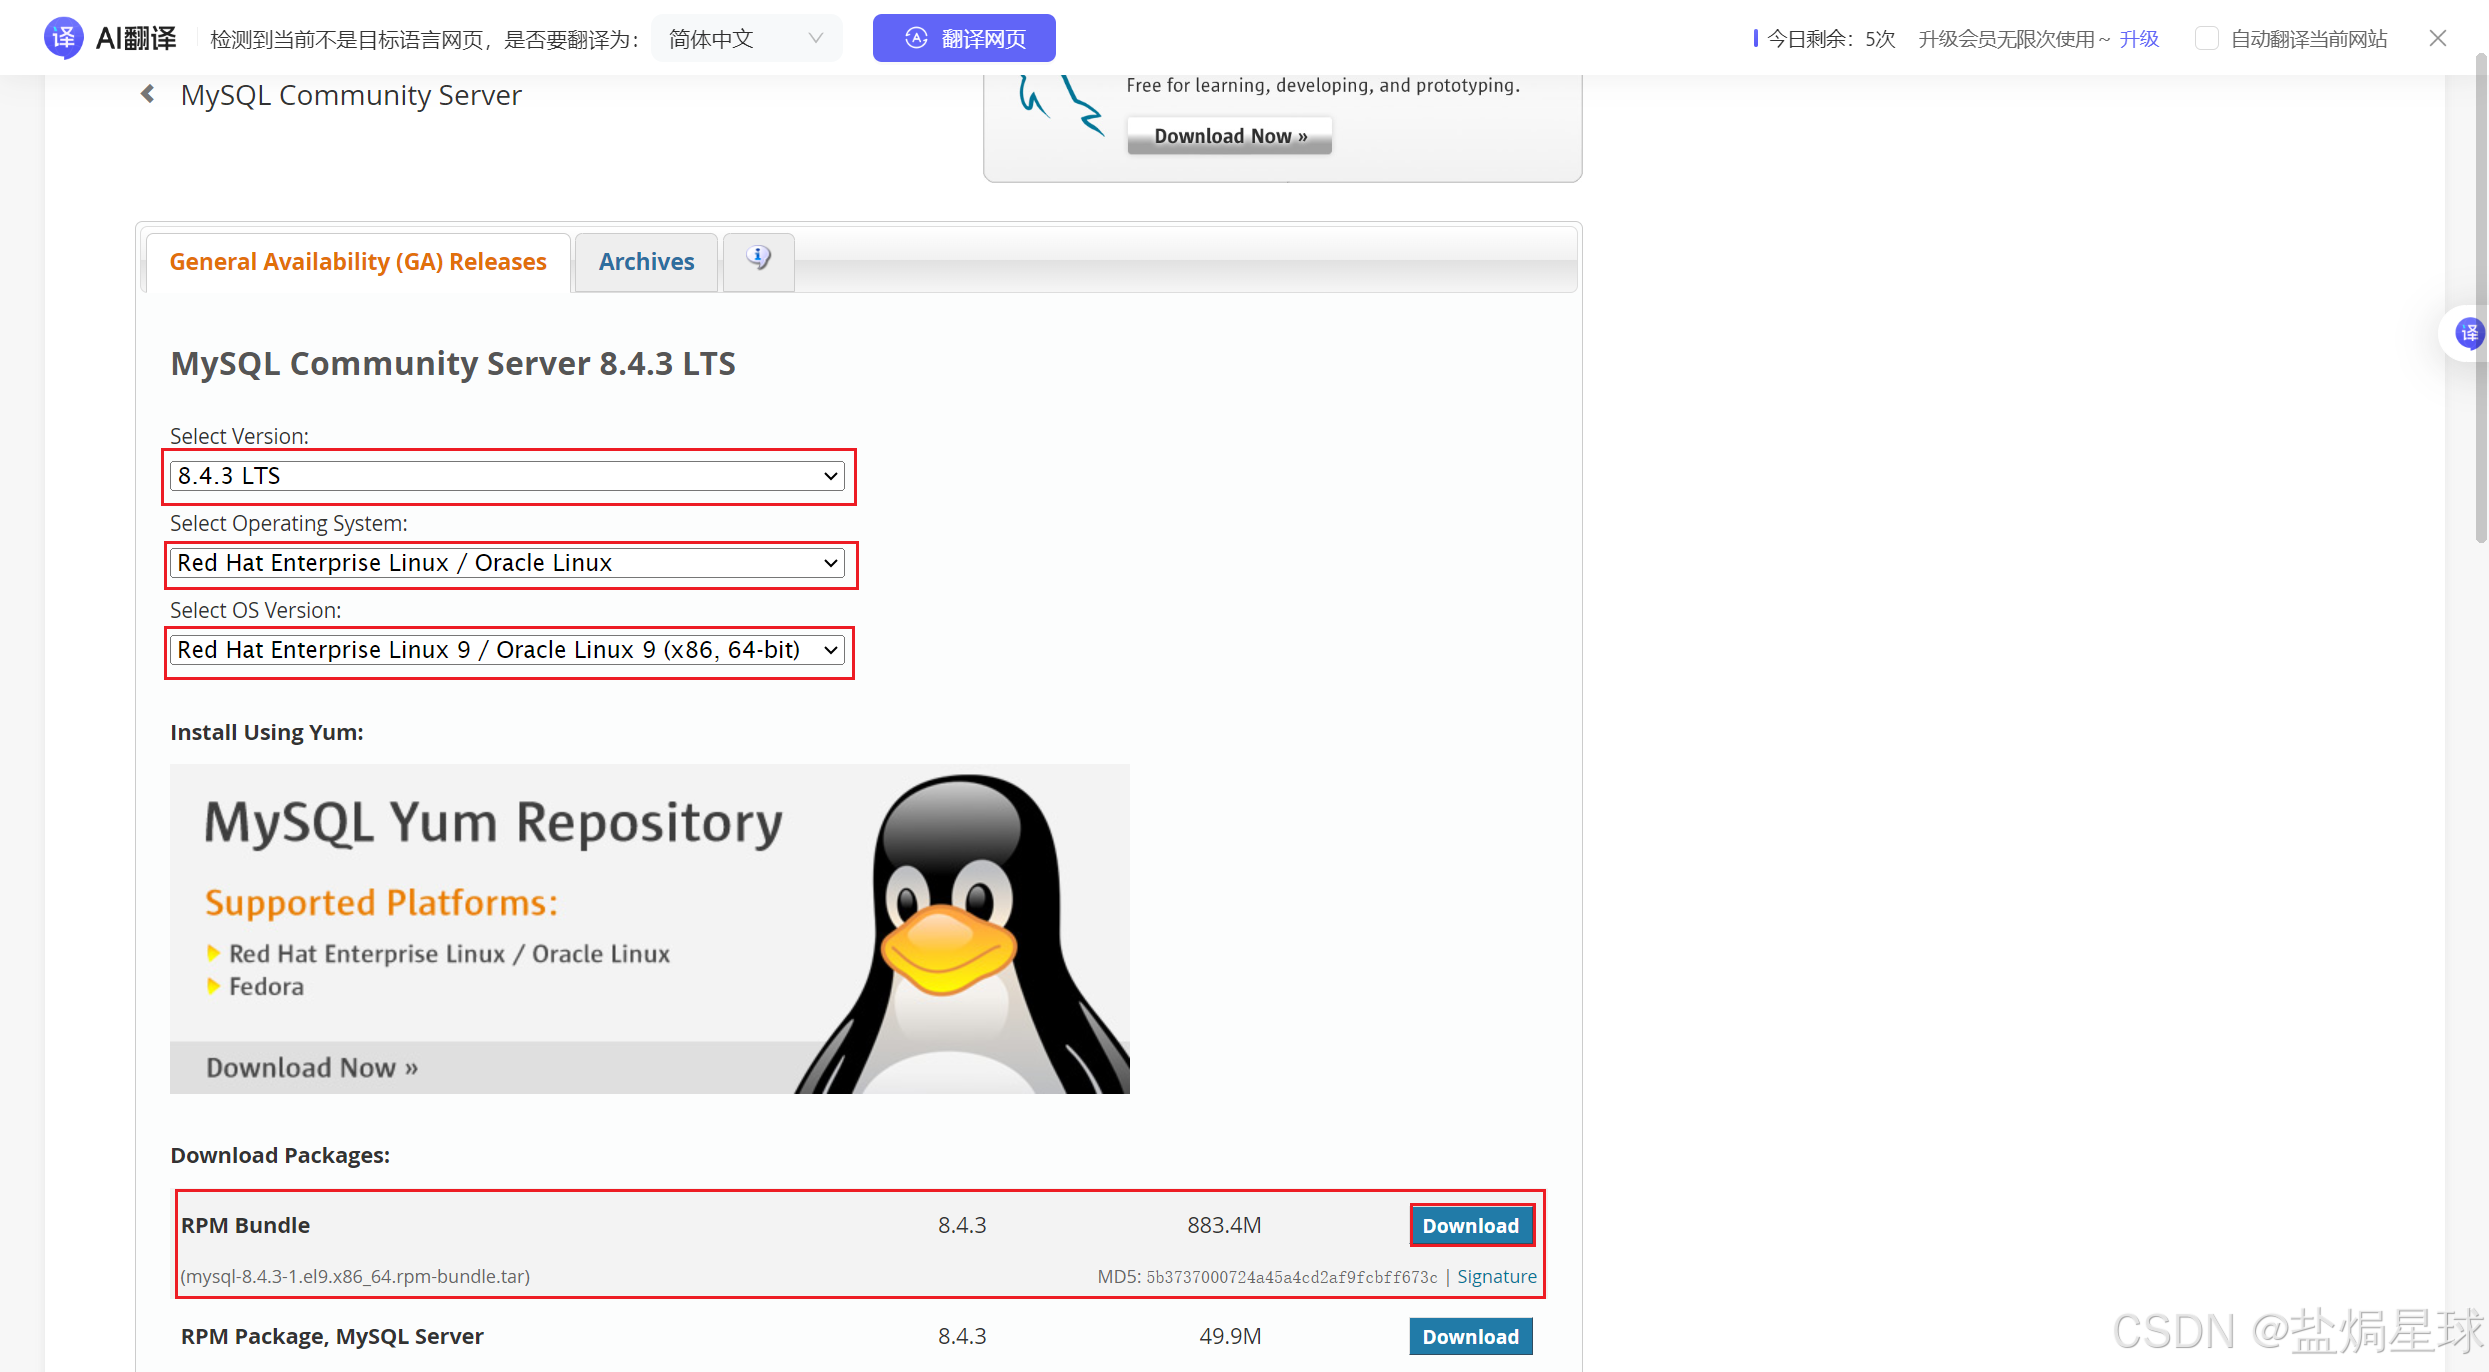
Task: Click the 49.9M size value
Action: point(1230,1337)
